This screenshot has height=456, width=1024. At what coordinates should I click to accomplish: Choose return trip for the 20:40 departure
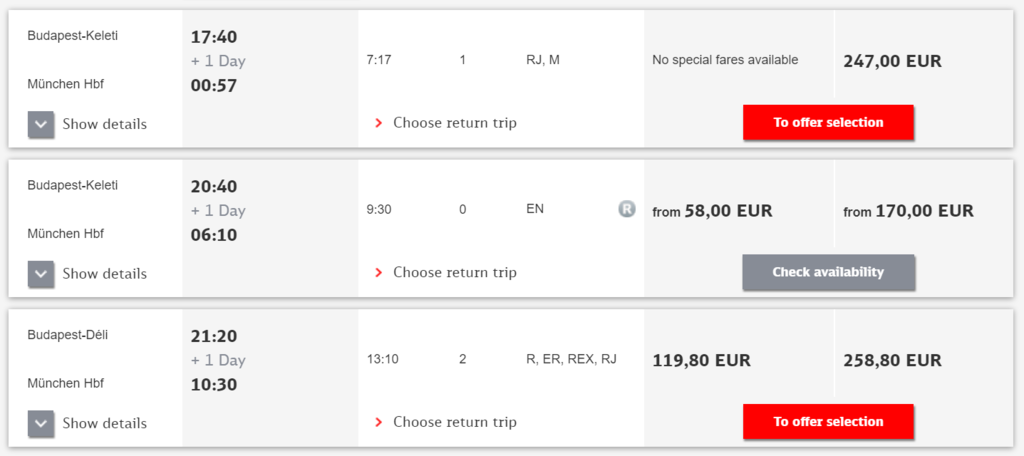coord(454,273)
